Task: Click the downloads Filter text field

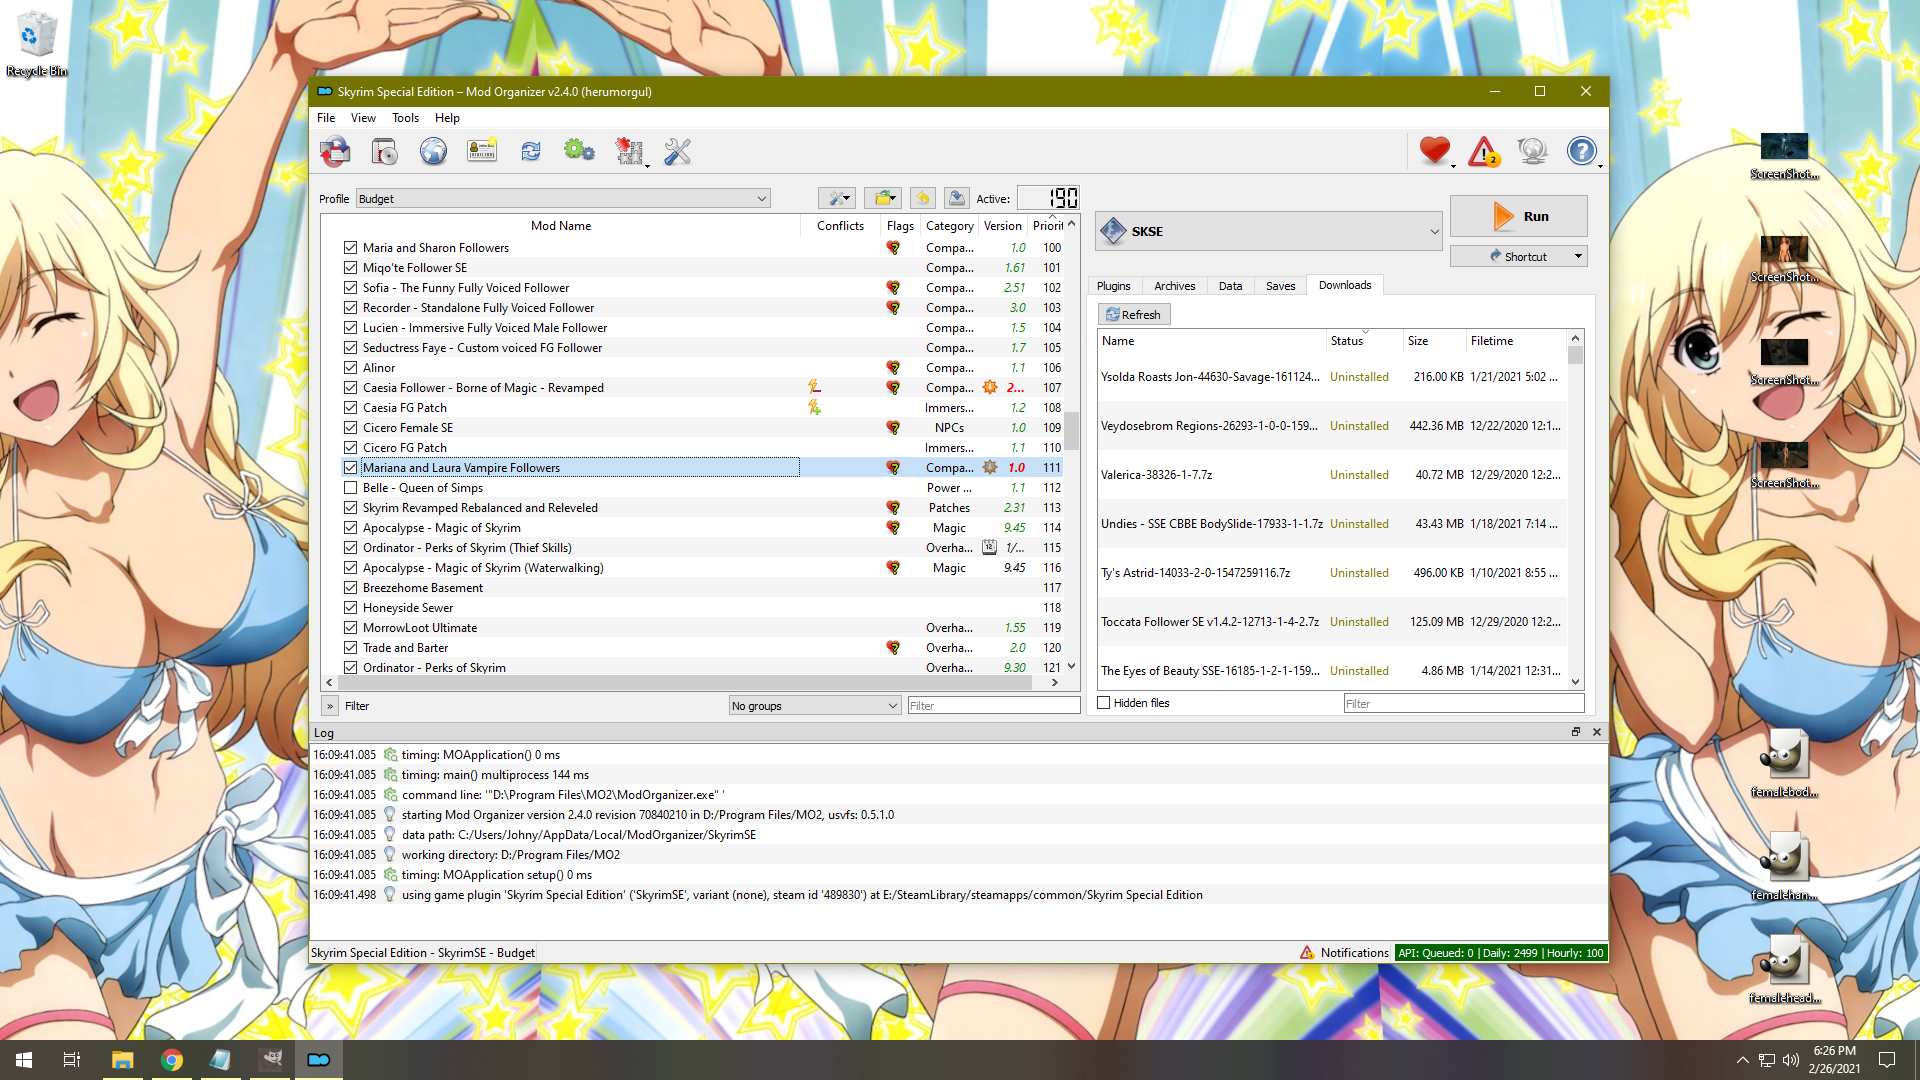Action: coord(1463,704)
